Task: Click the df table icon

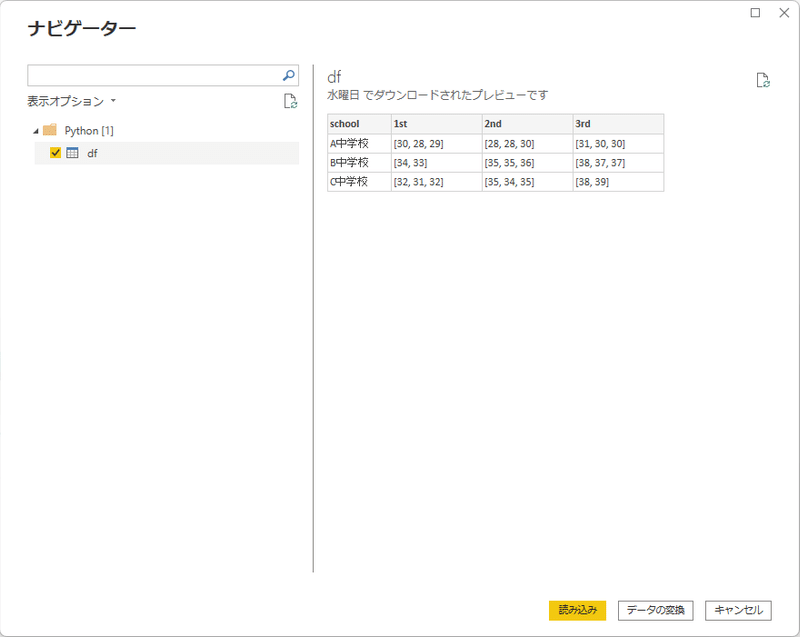Action: tap(72, 152)
